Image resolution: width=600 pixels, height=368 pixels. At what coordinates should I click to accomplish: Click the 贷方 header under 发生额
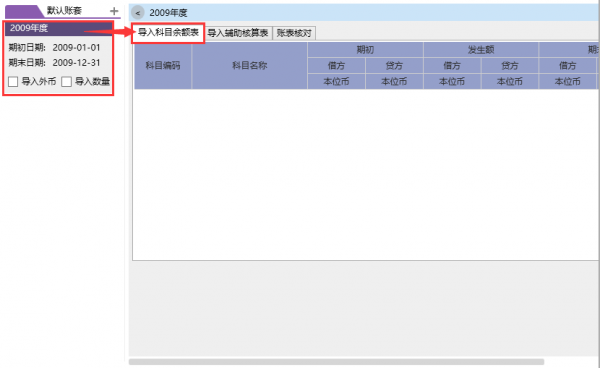[x=510, y=66]
